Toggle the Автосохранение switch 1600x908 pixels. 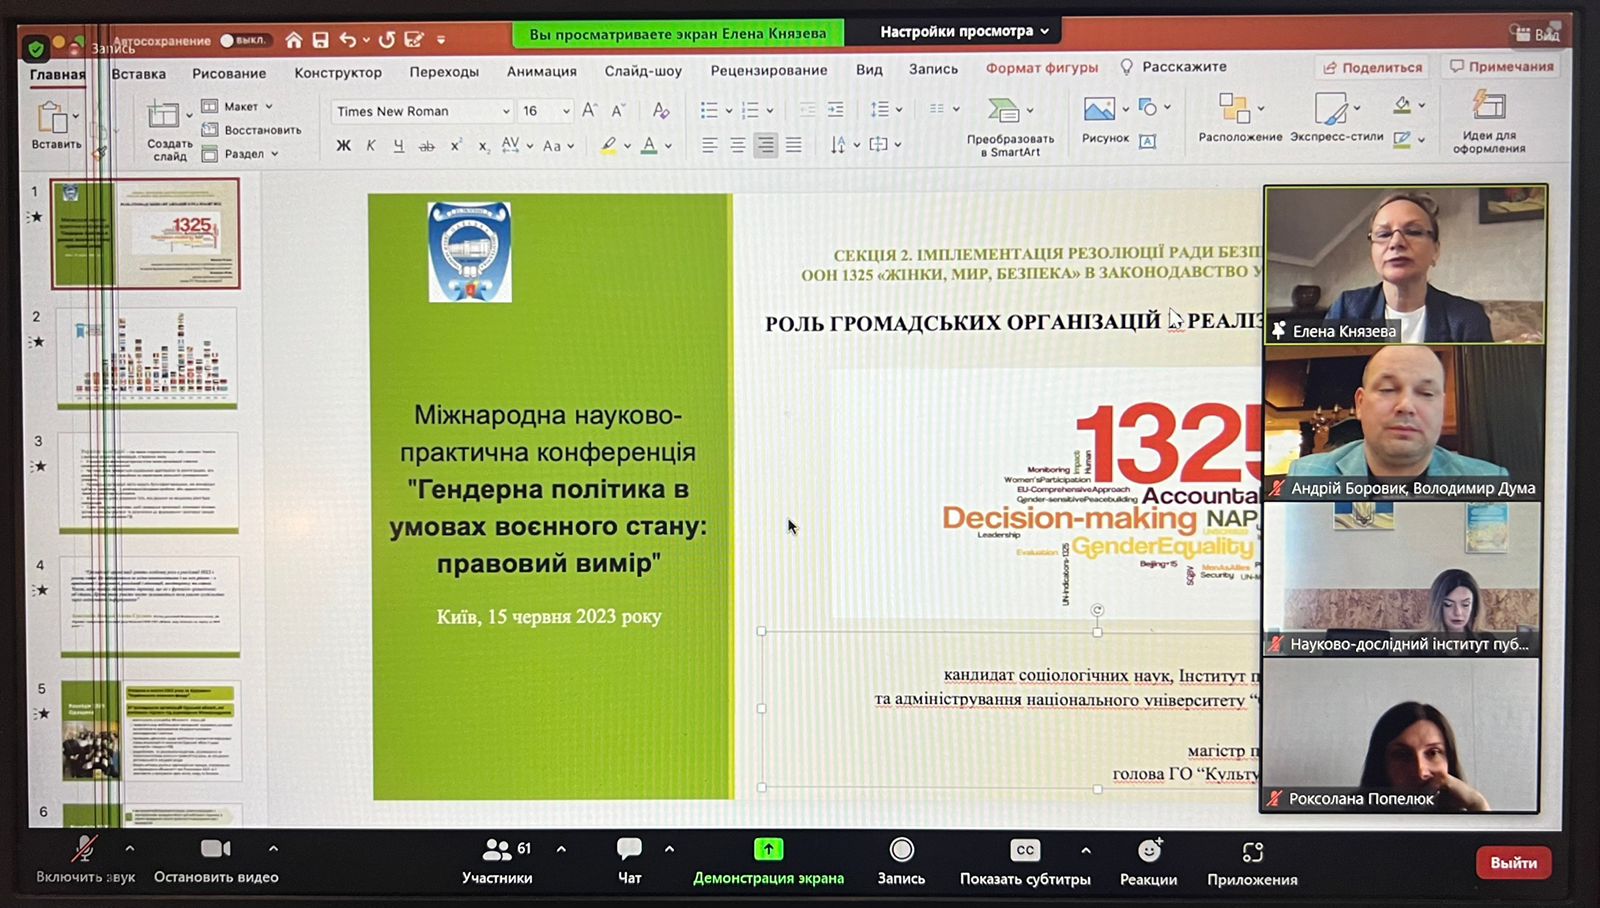click(x=243, y=41)
